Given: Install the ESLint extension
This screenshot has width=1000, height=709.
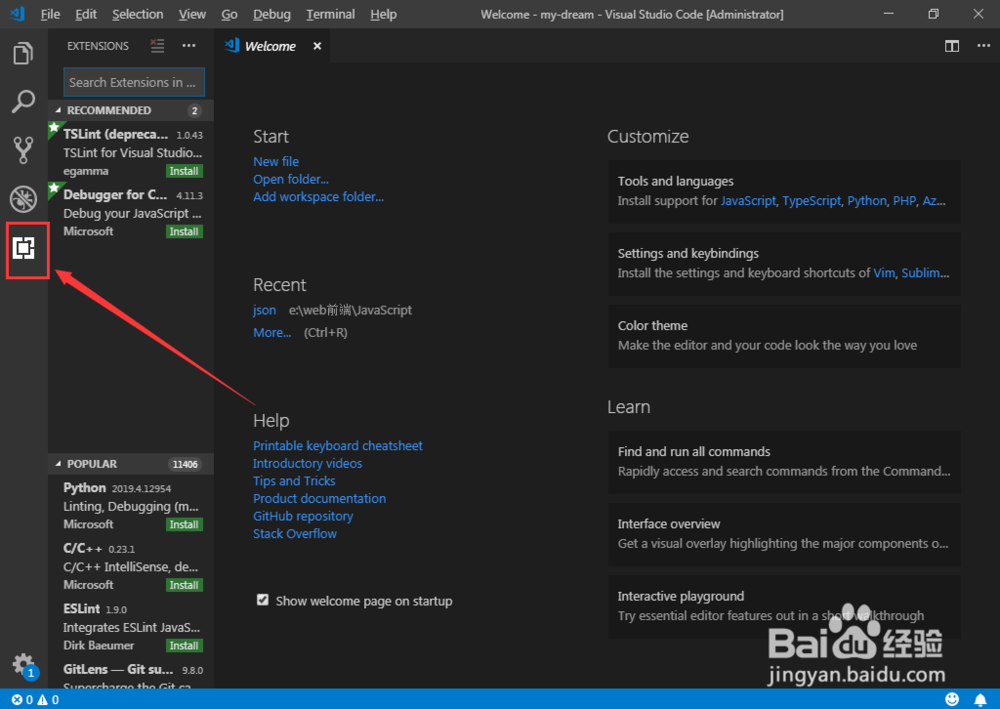Looking at the screenshot, I should (184, 645).
